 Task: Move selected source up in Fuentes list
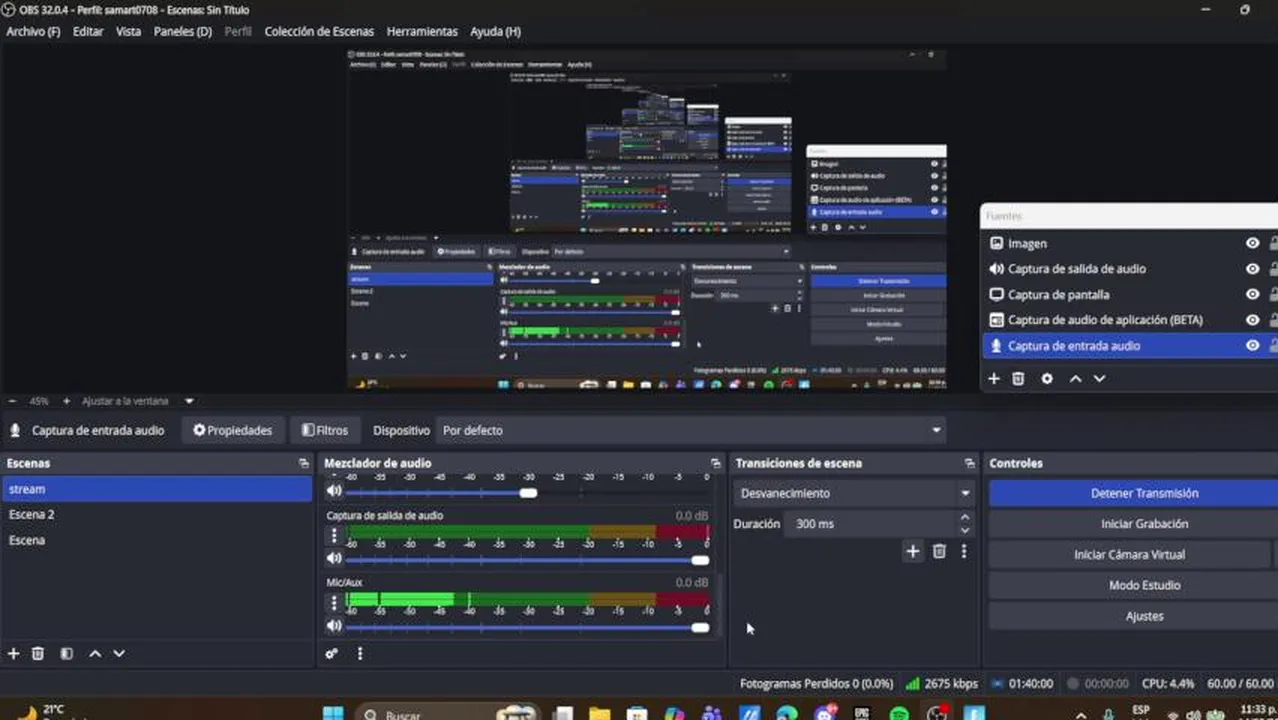[x=1076, y=379]
